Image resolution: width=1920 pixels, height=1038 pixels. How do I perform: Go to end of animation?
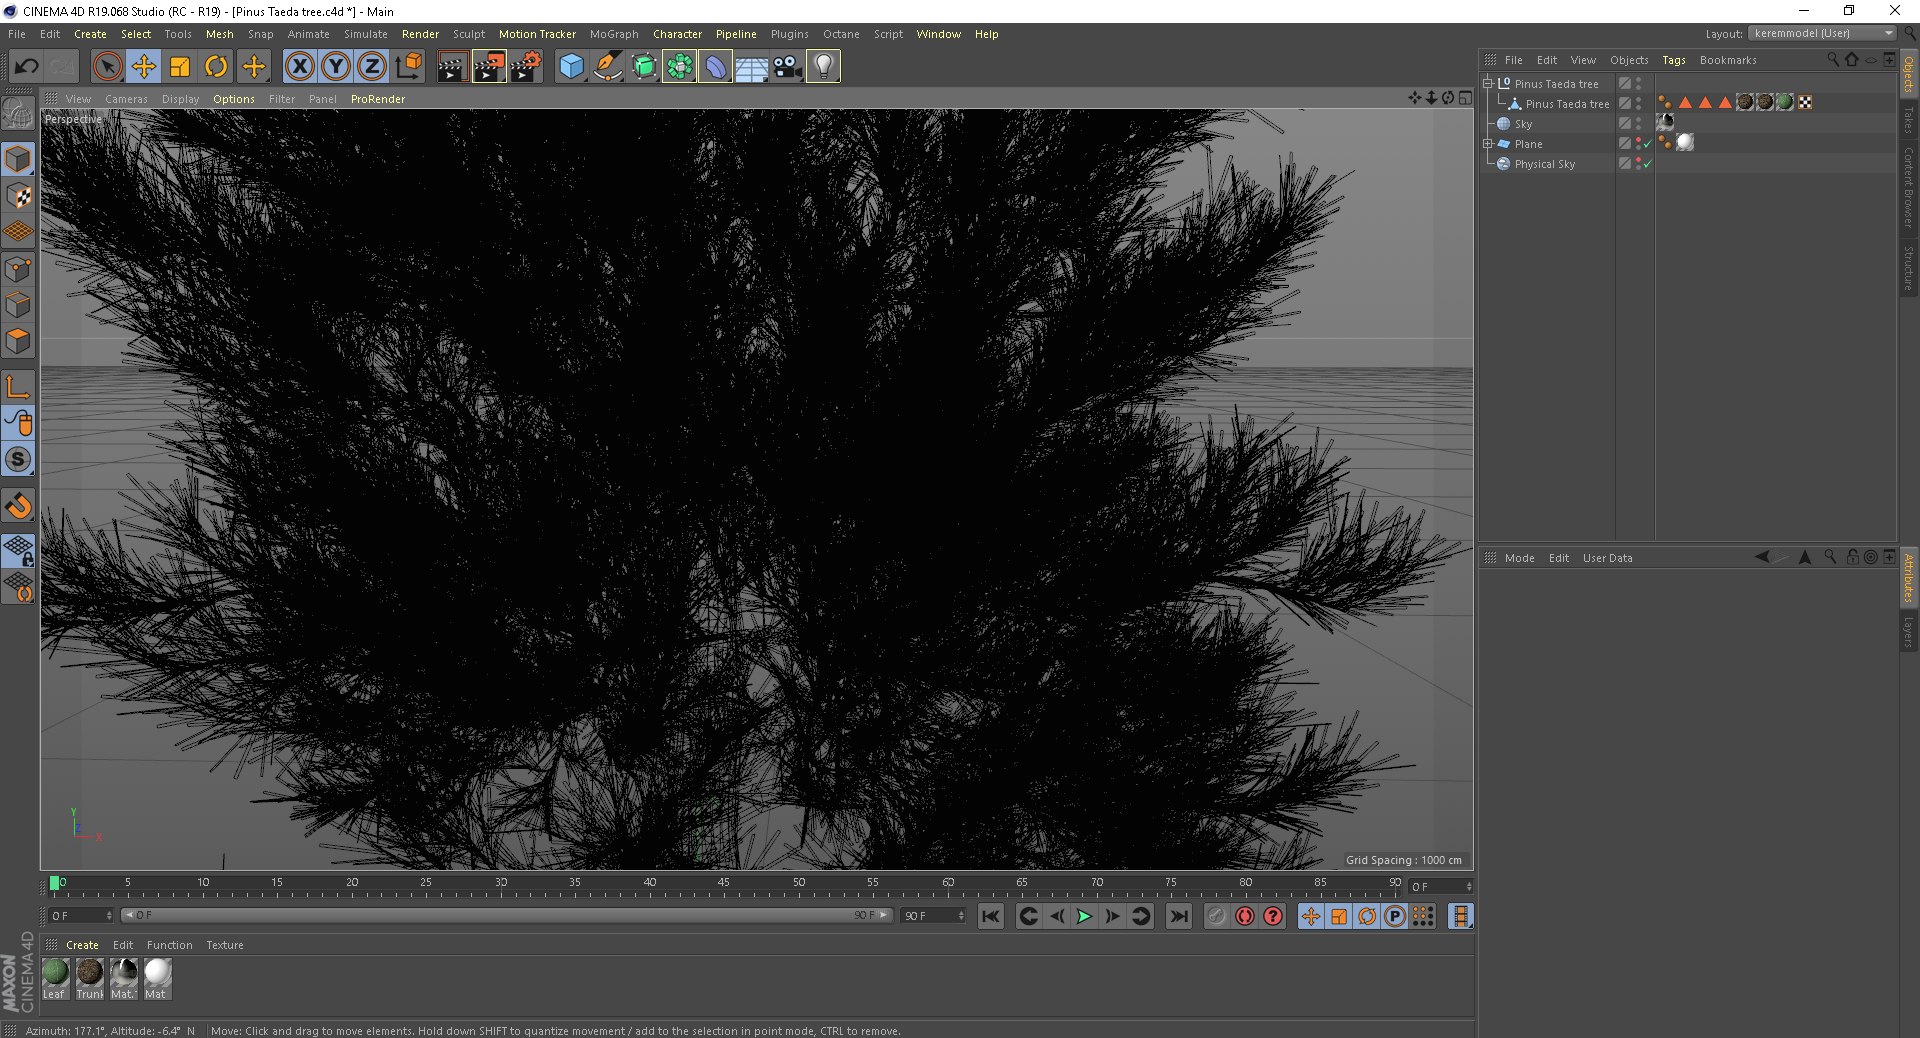pos(1179,916)
